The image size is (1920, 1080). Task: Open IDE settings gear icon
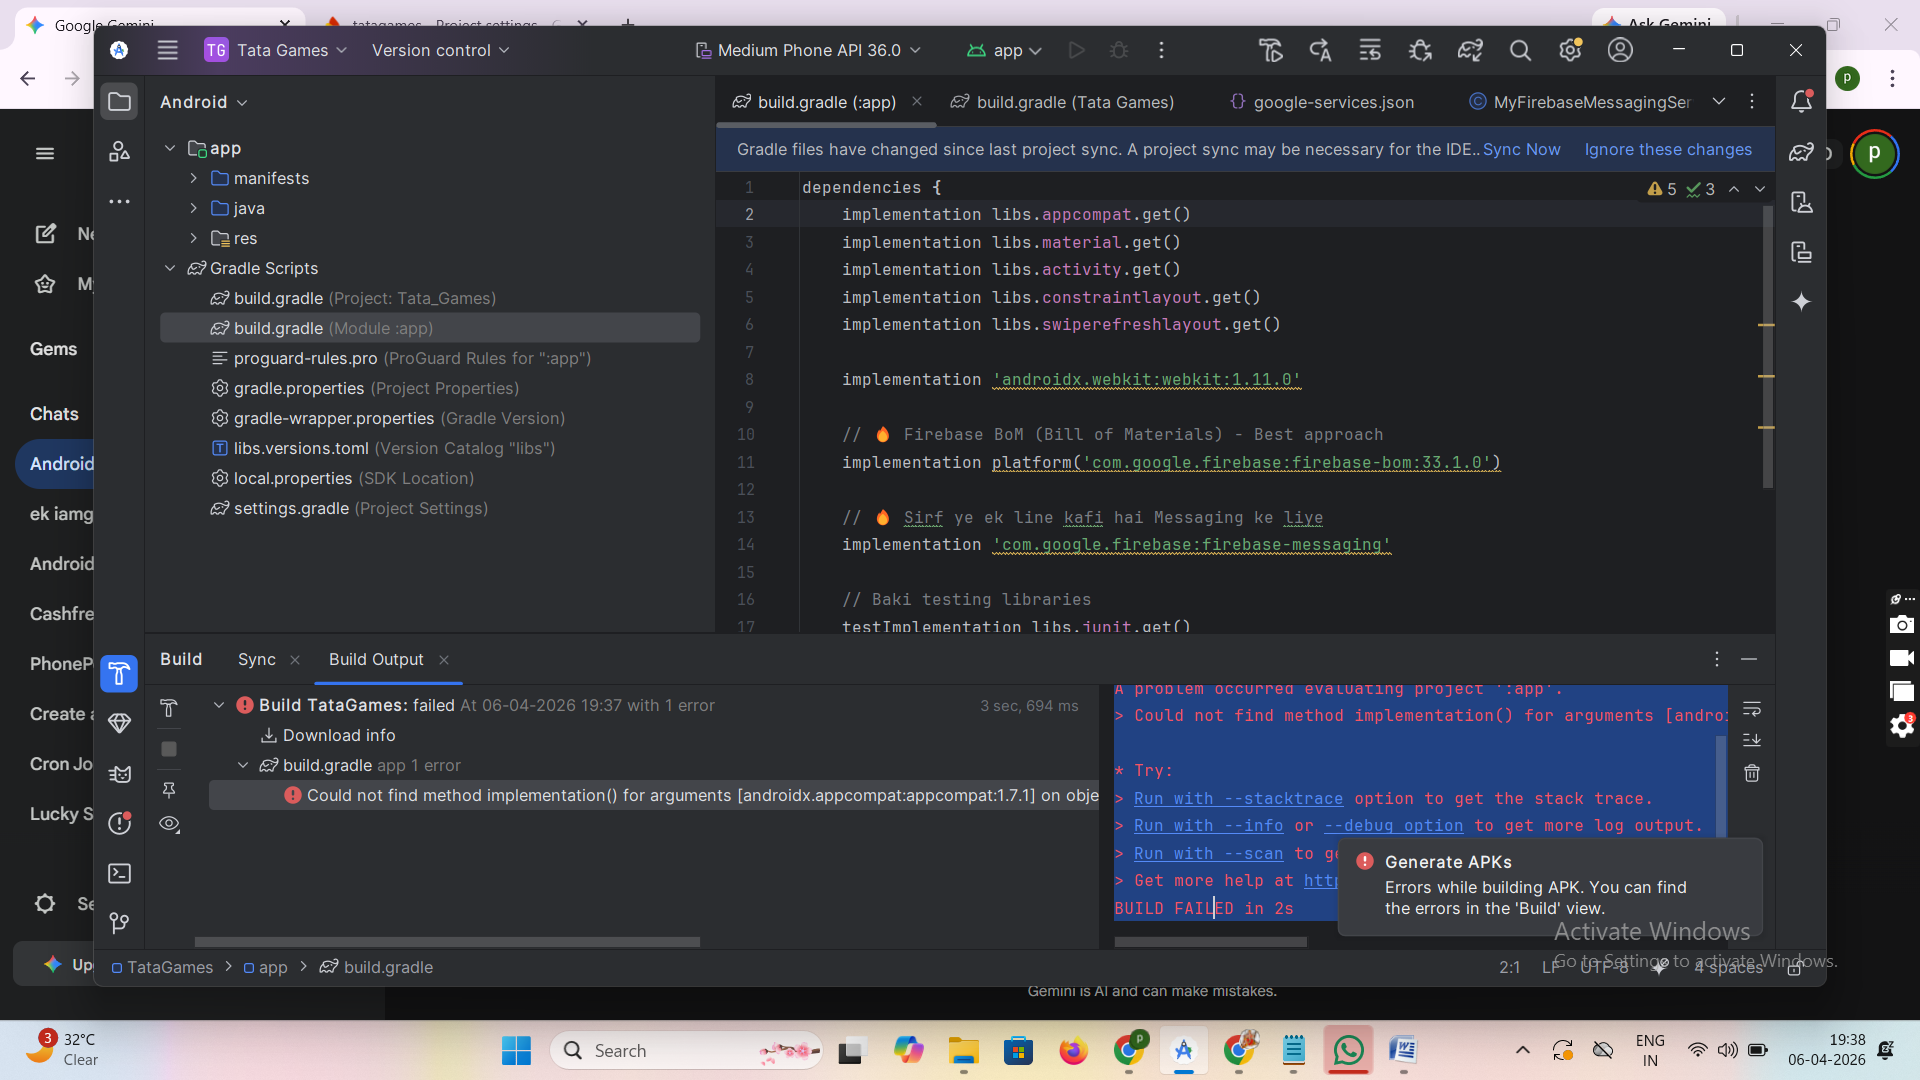[x=1570, y=50]
